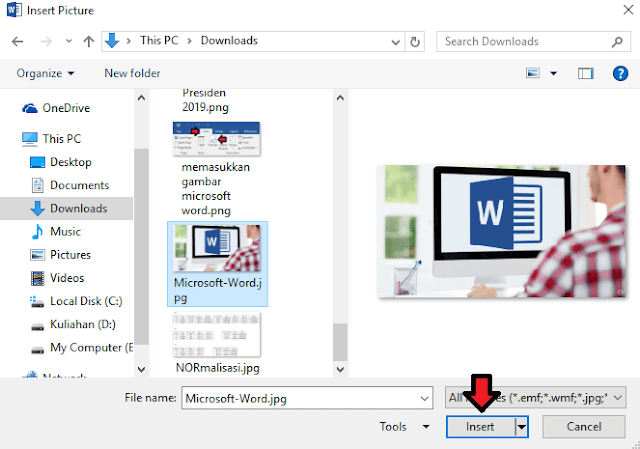The height and width of the screenshot is (449, 640).
Task: Select the Microsoft-Word.jpg thumbnail
Action: 217,248
